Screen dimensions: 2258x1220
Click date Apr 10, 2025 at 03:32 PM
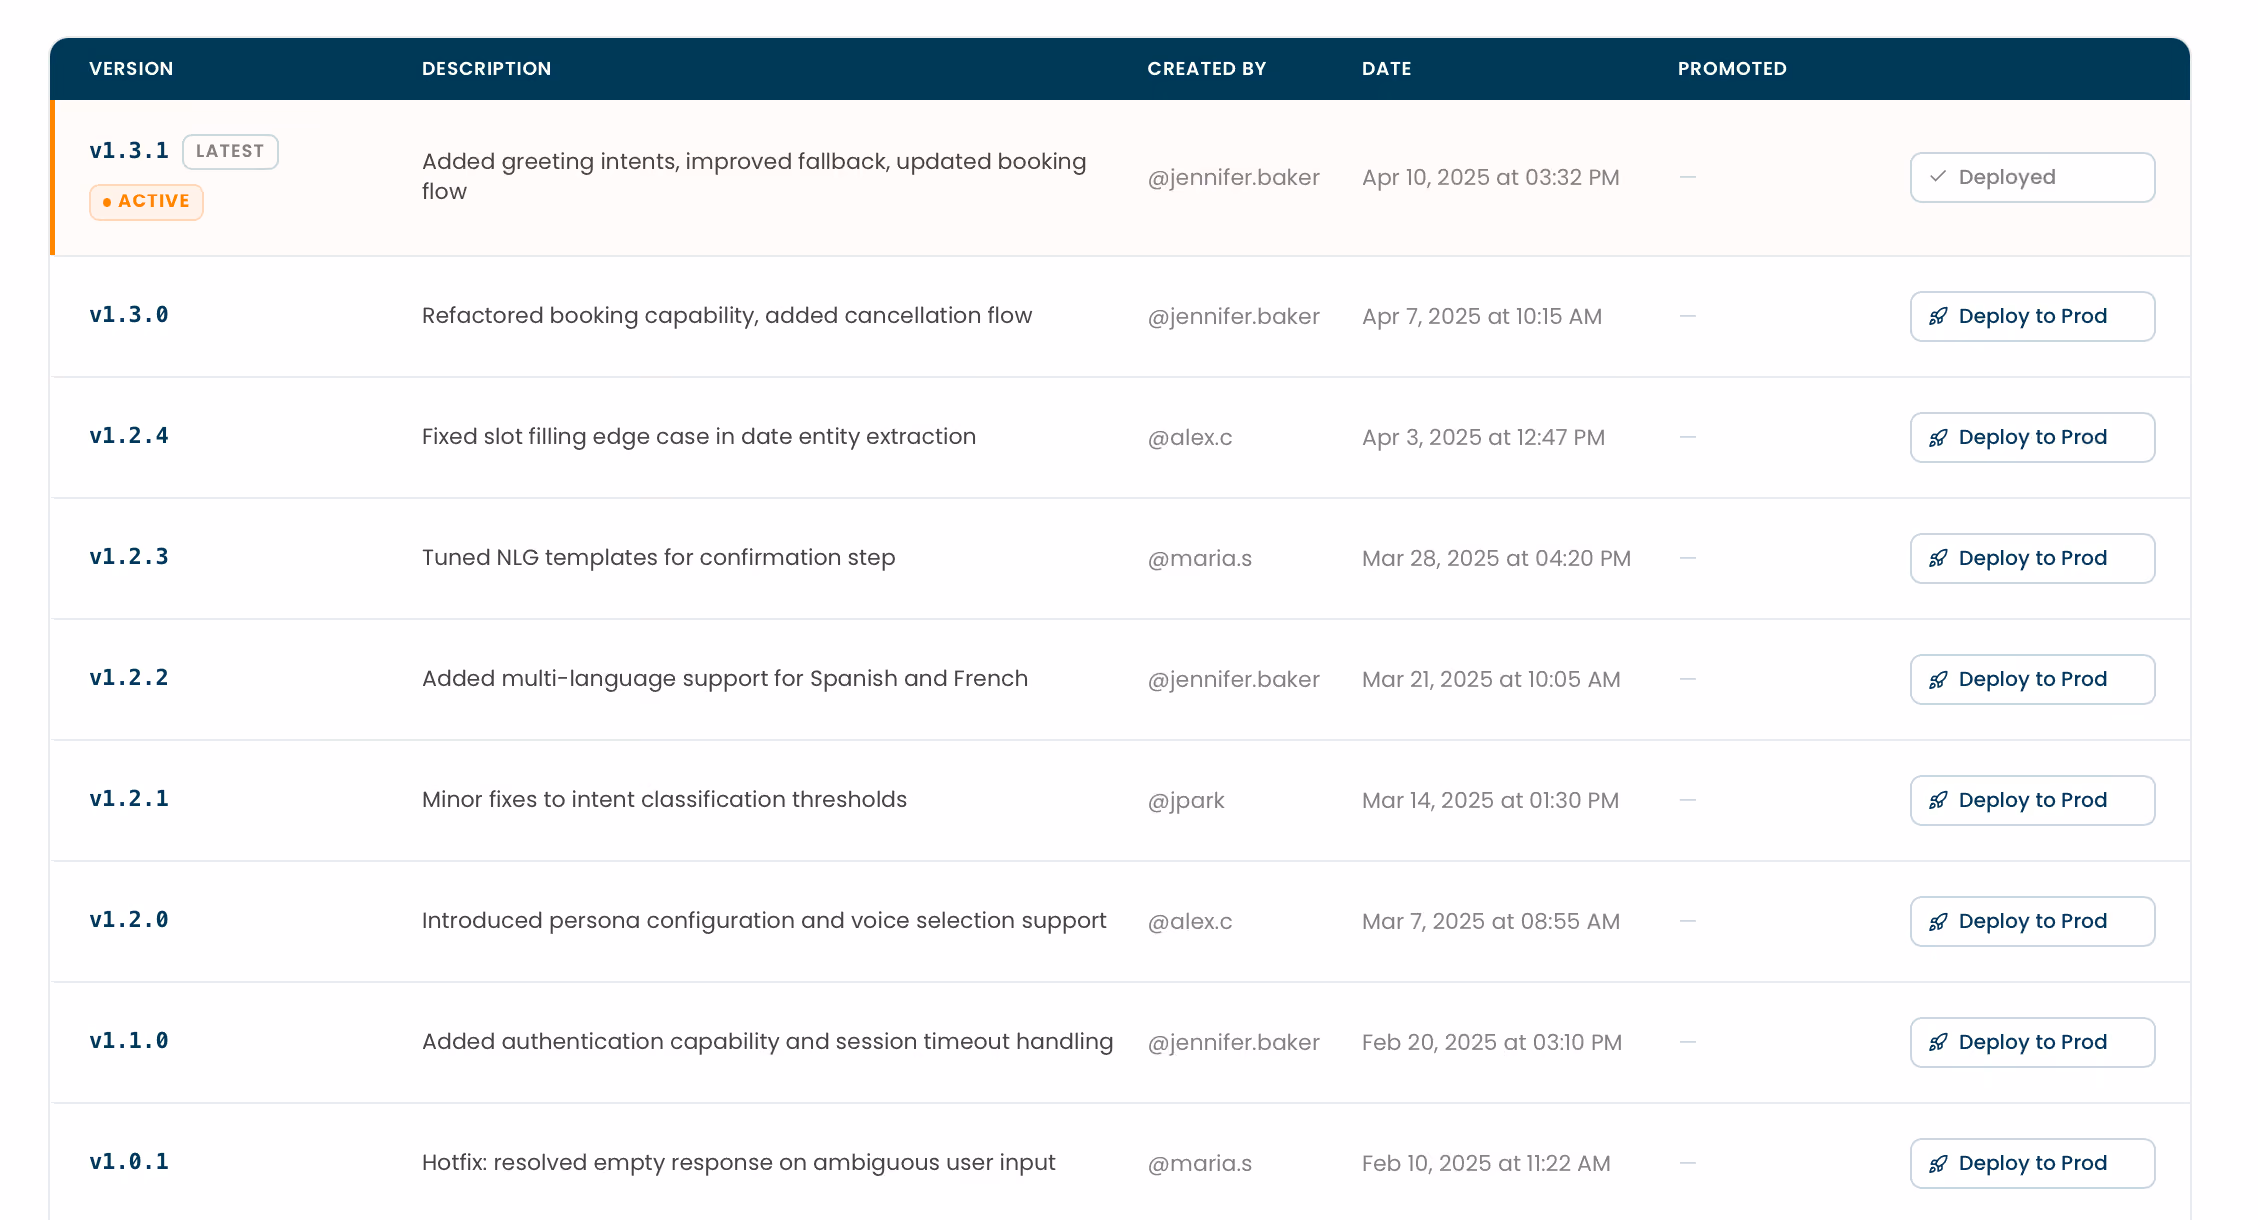[1490, 177]
